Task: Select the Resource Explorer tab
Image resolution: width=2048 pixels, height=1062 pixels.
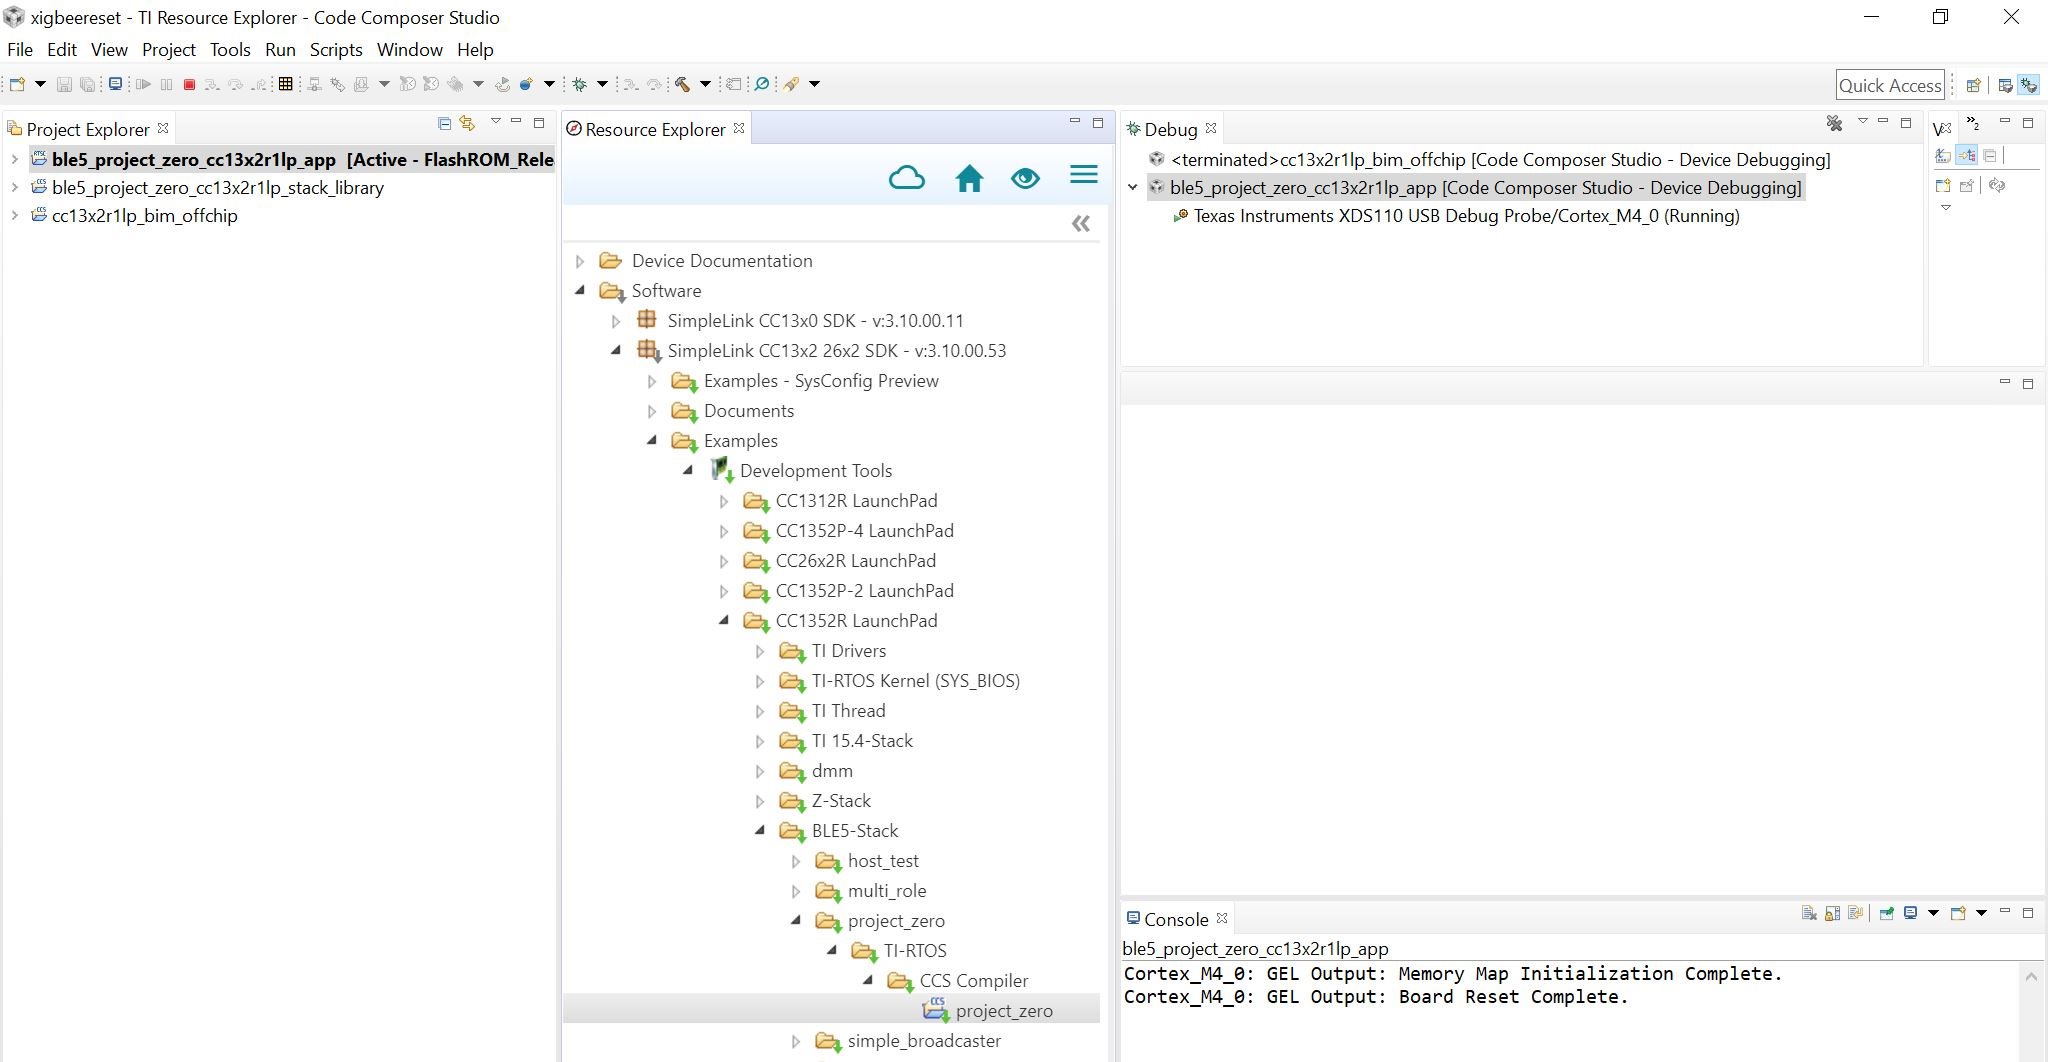Action: pyautogui.click(x=655, y=129)
